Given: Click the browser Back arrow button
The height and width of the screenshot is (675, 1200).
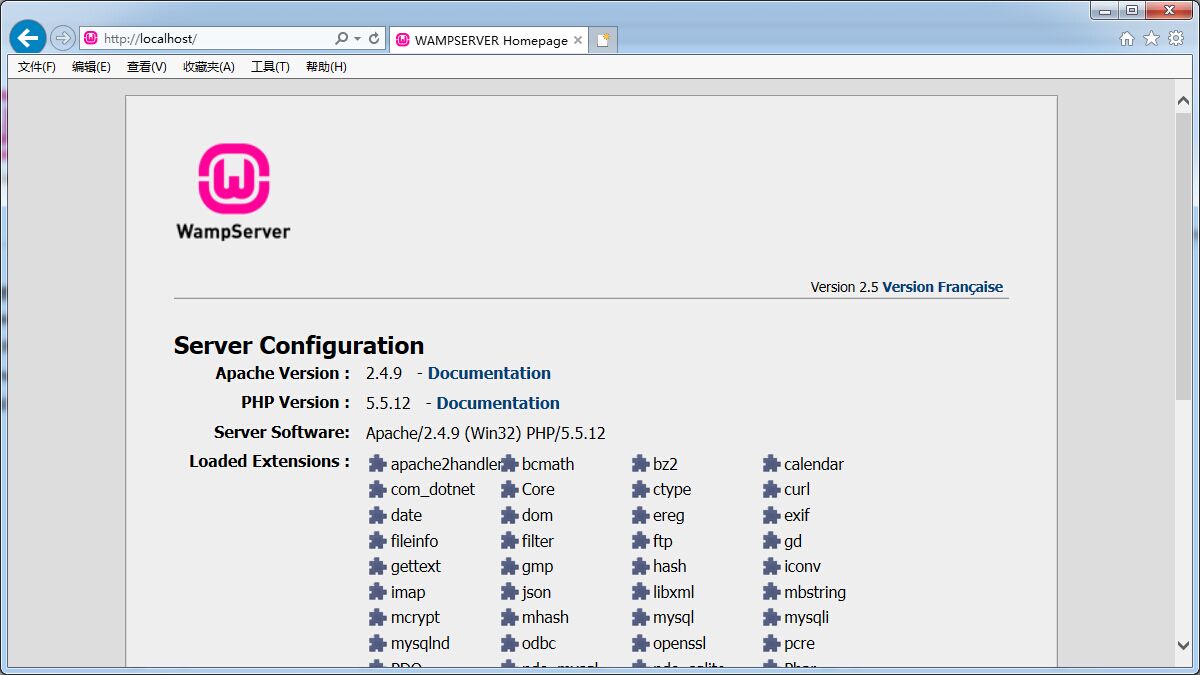Looking at the screenshot, I should click(28, 38).
